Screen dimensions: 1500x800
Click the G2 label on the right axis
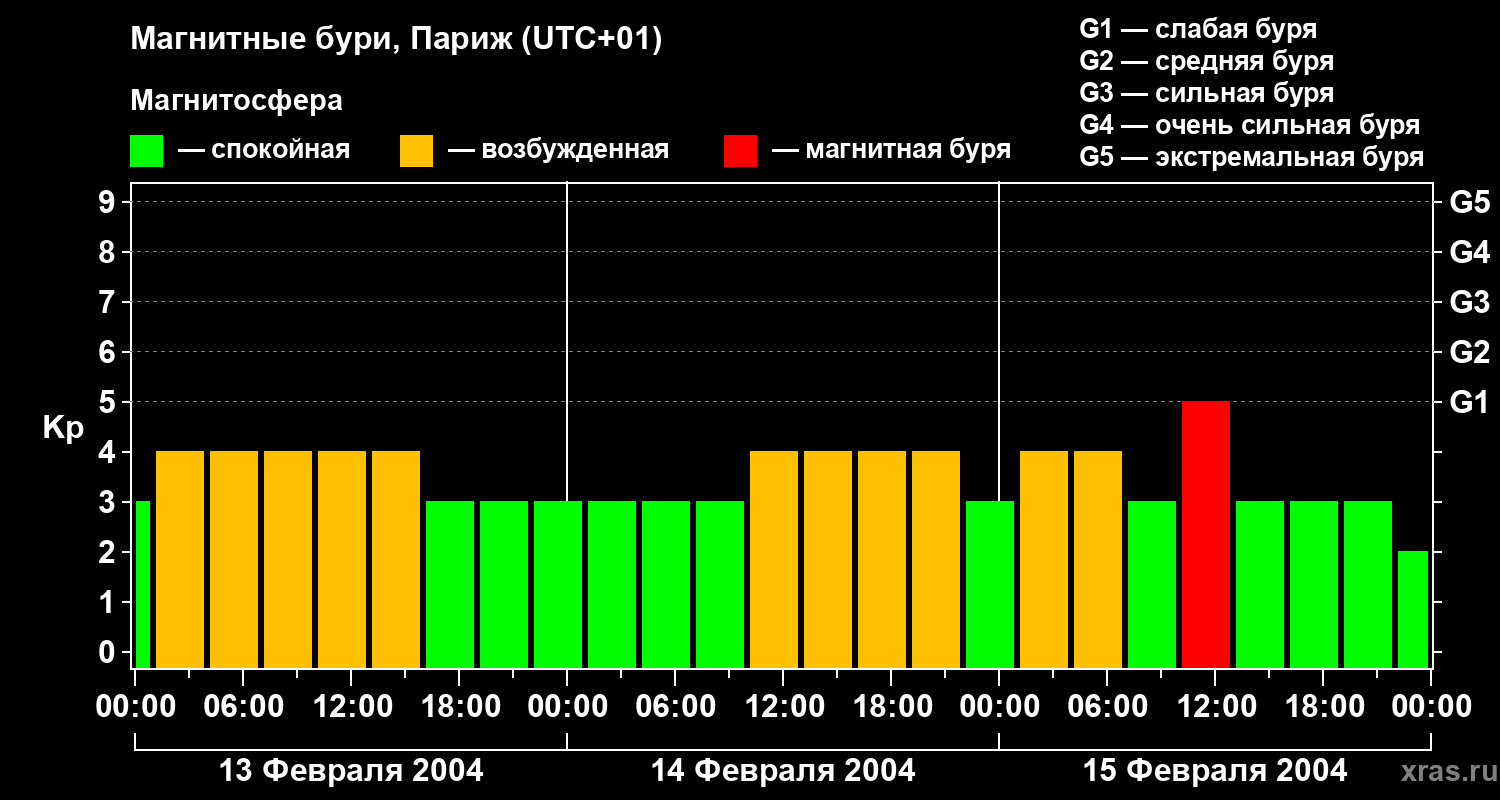coord(1470,352)
